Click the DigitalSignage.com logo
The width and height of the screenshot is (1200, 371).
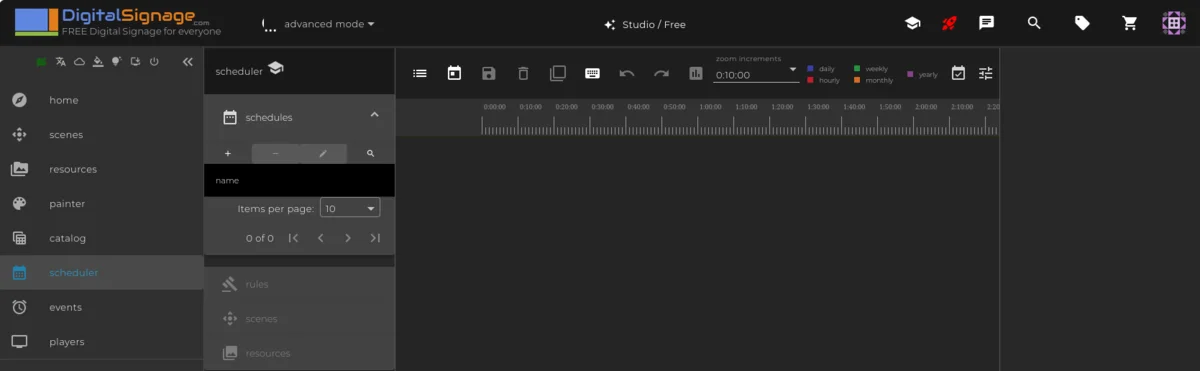[118, 23]
